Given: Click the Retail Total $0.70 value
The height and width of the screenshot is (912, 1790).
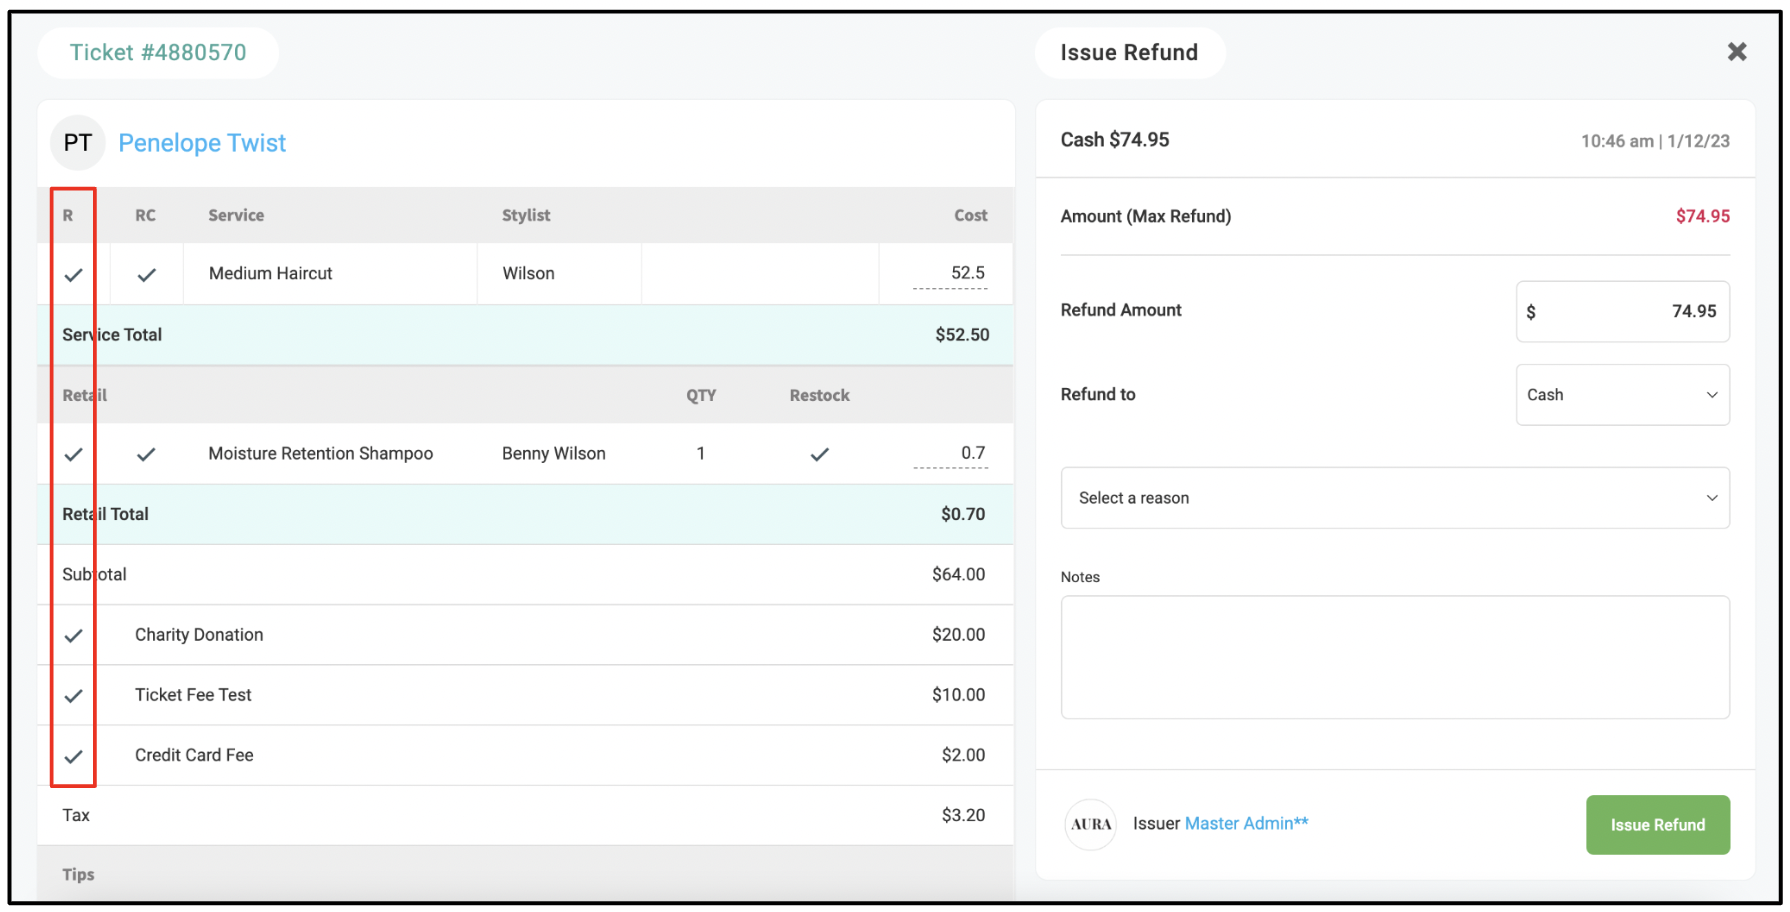Looking at the screenshot, I should coord(963,514).
